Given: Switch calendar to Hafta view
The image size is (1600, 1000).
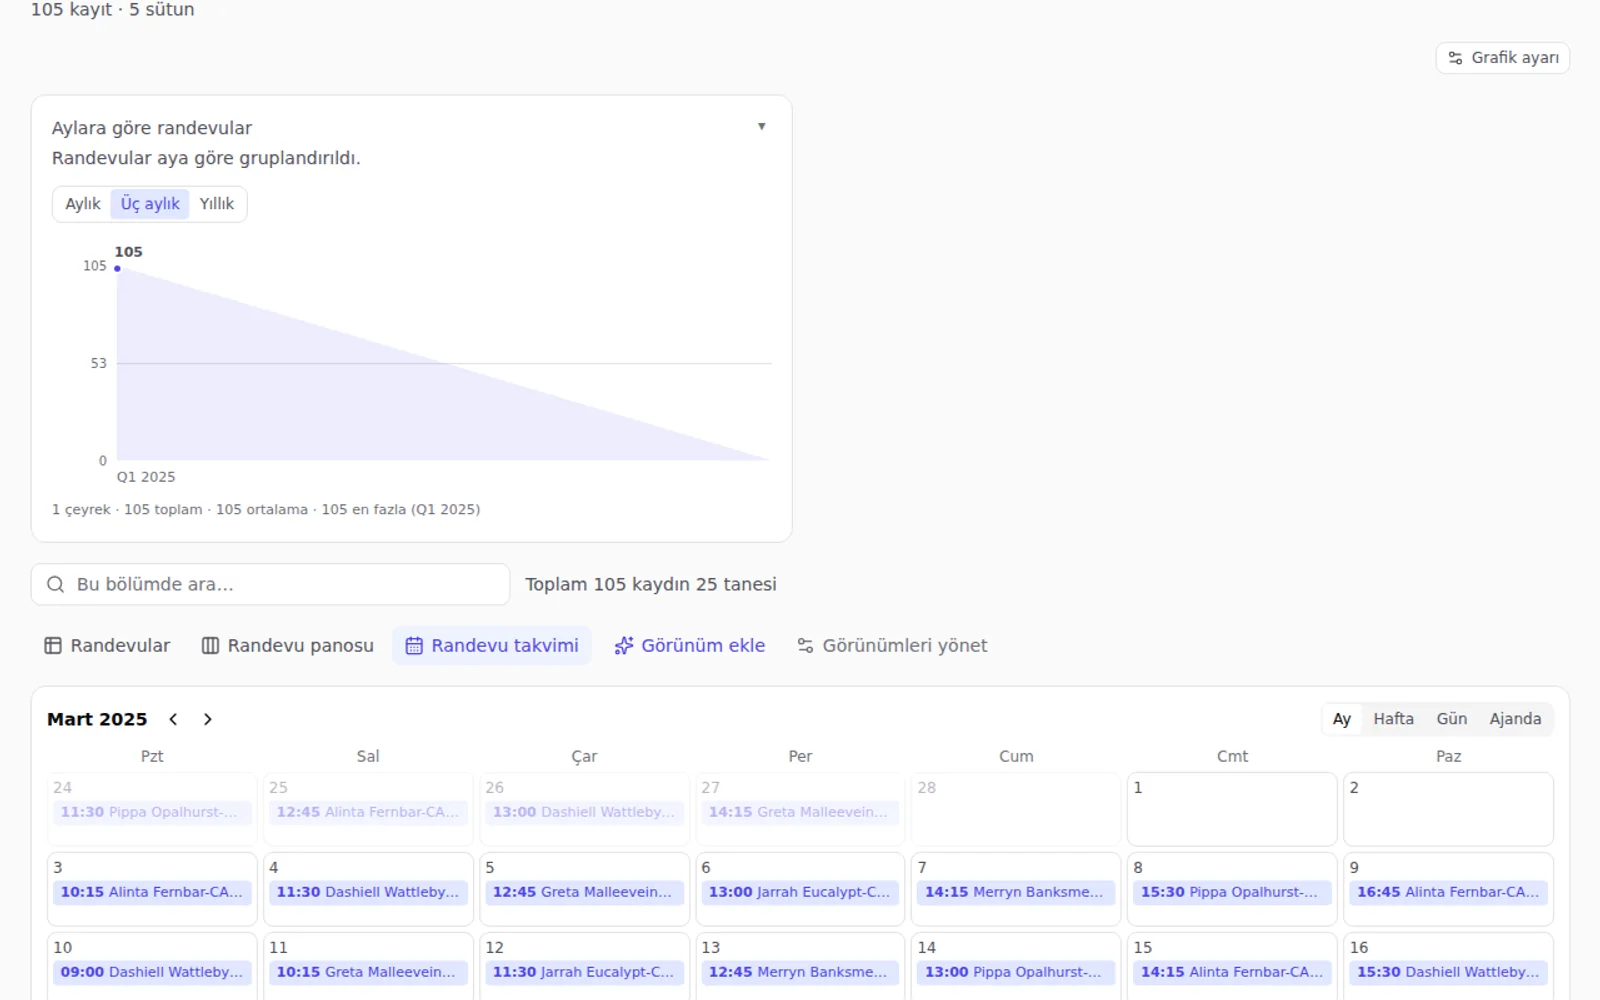Looking at the screenshot, I should click(1393, 719).
